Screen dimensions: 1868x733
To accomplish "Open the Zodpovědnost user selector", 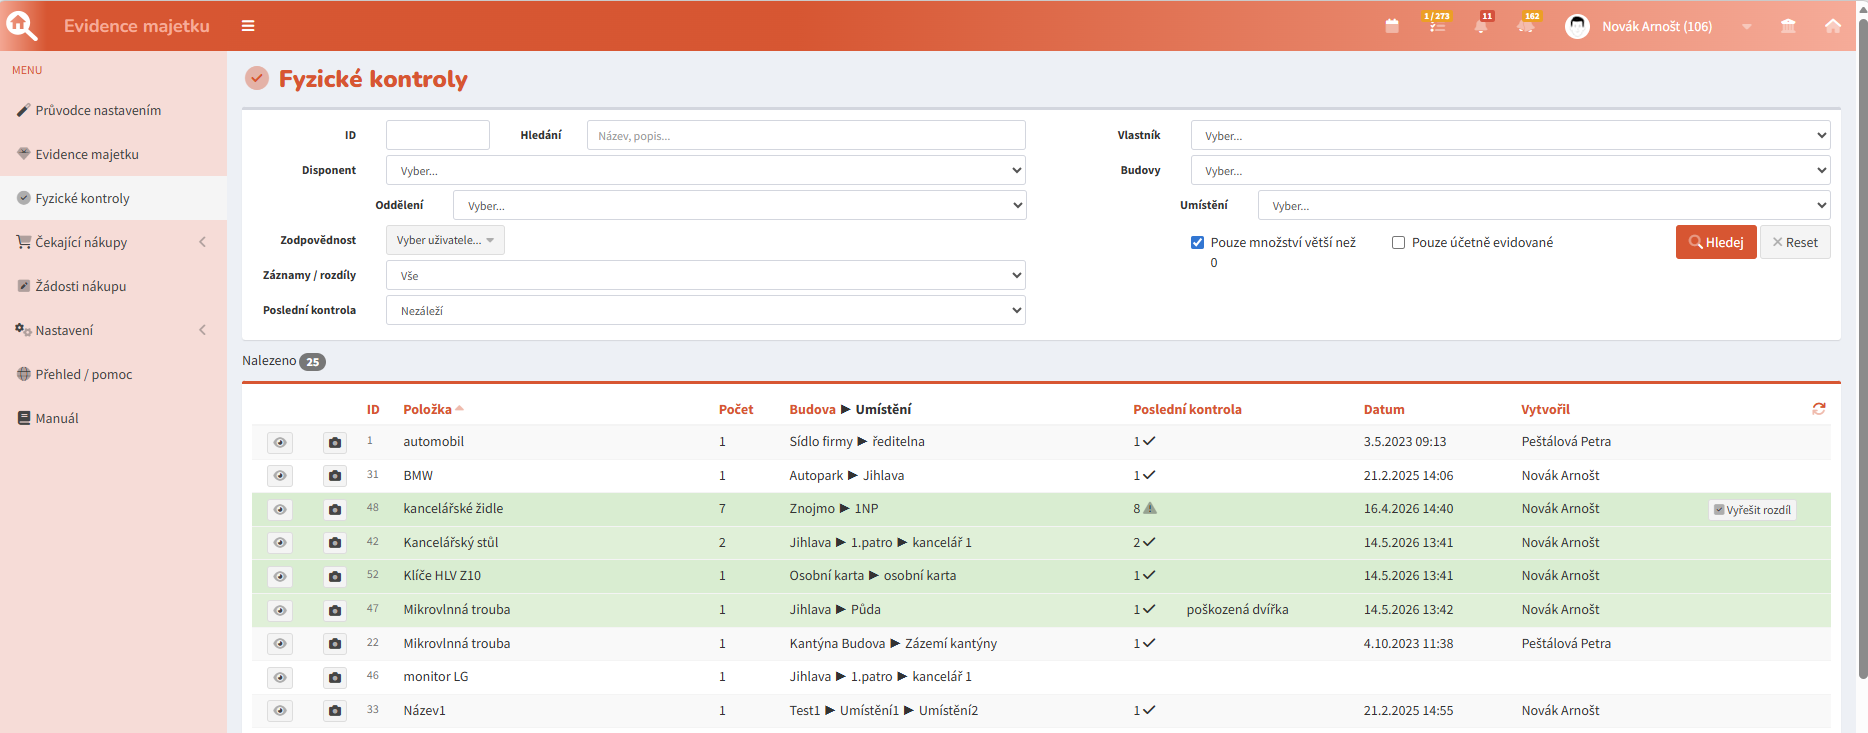I will coord(445,240).
